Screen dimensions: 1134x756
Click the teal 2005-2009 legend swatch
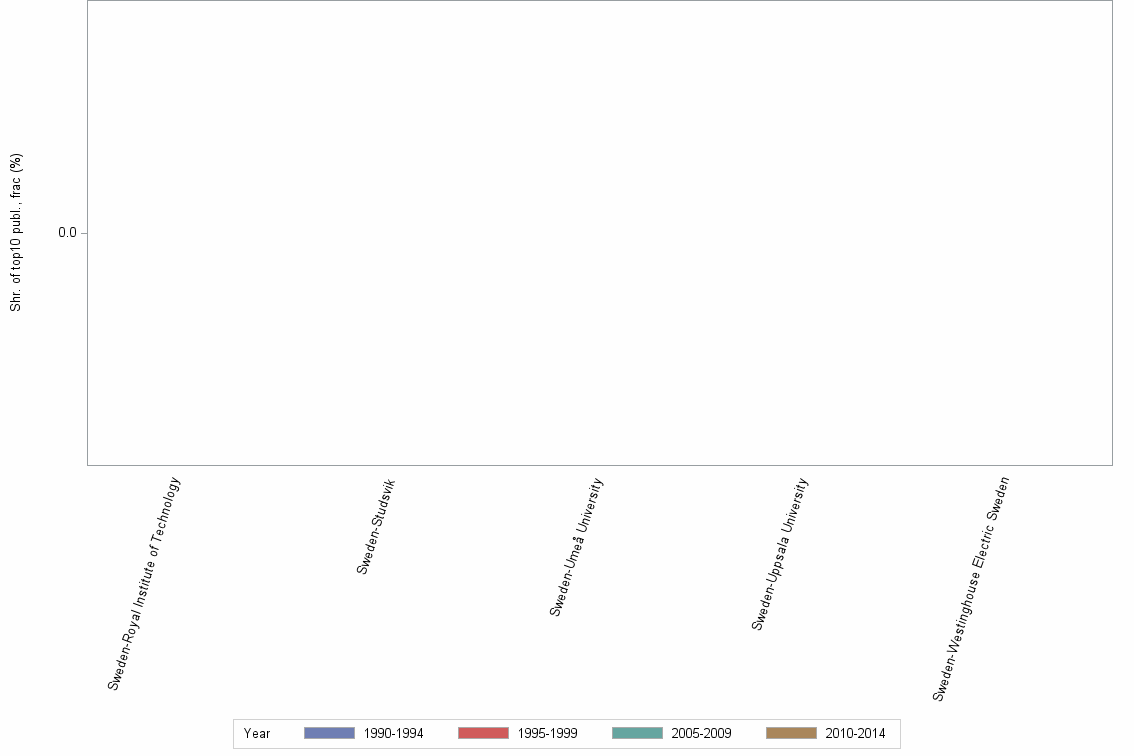click(638, 733)
